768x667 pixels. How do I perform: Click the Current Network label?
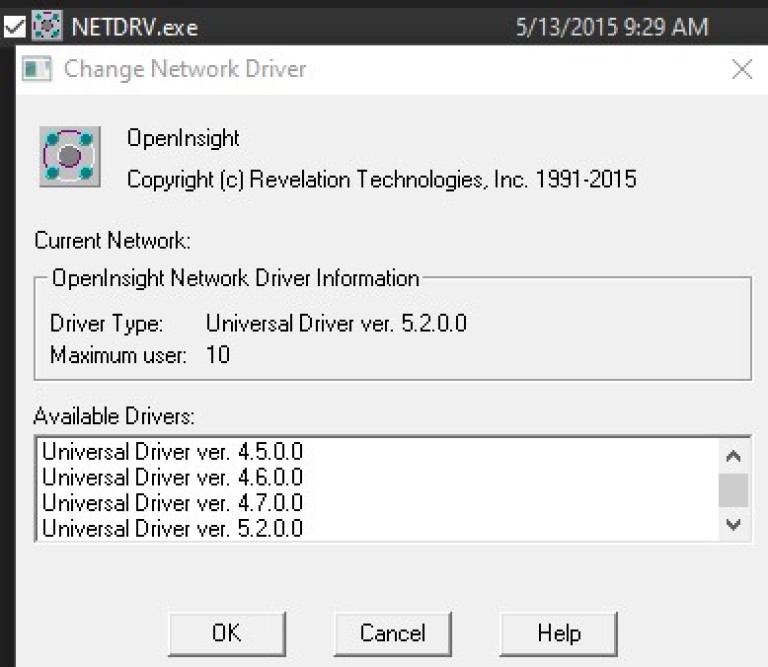pyautogui.click(x=113, y=241)
